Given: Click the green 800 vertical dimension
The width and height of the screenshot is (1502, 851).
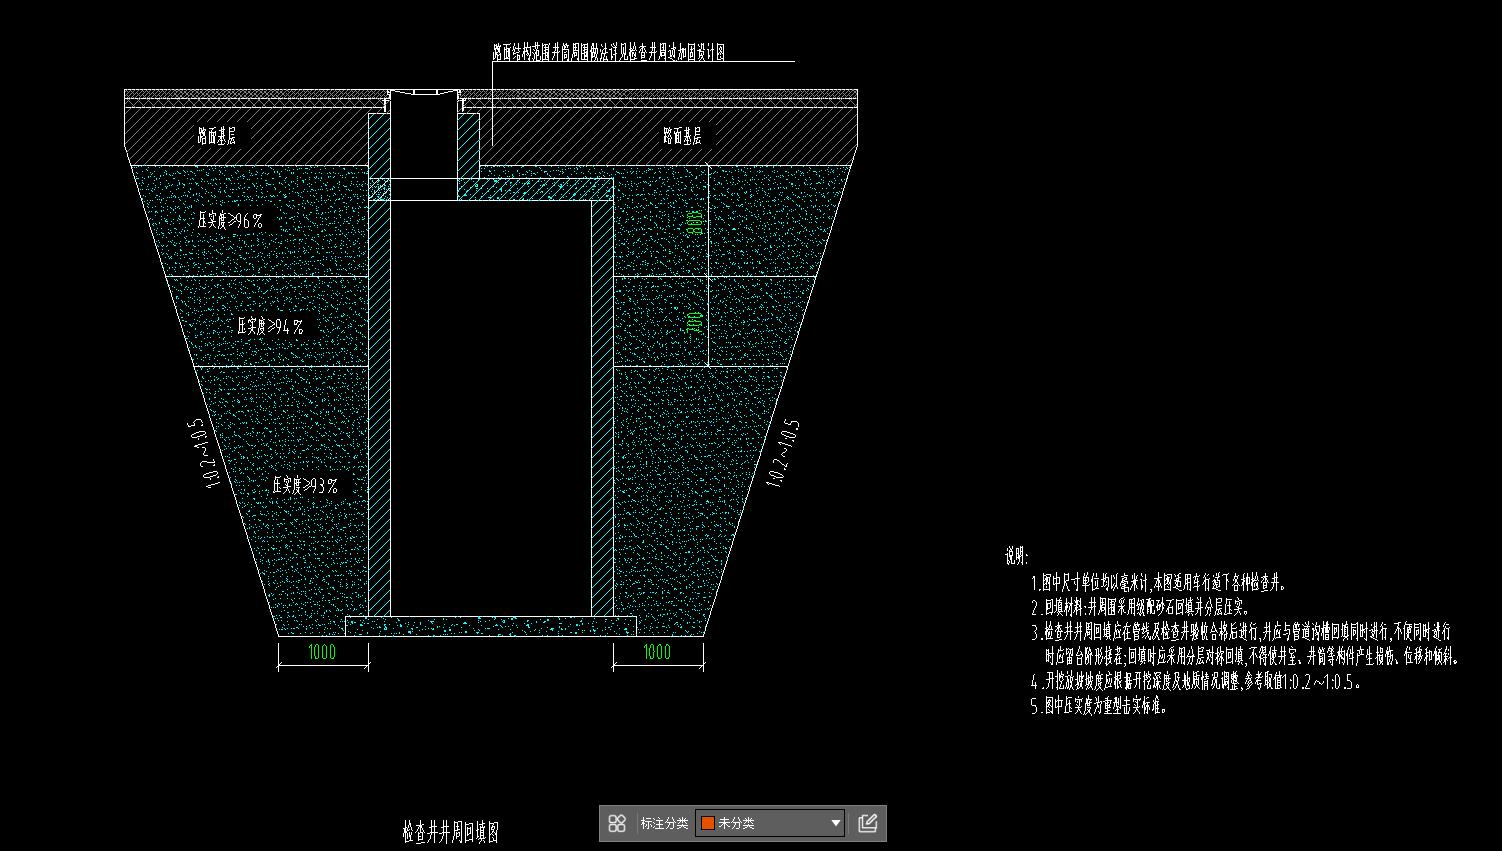Looking at the screenshot, I should coord(694,222).
